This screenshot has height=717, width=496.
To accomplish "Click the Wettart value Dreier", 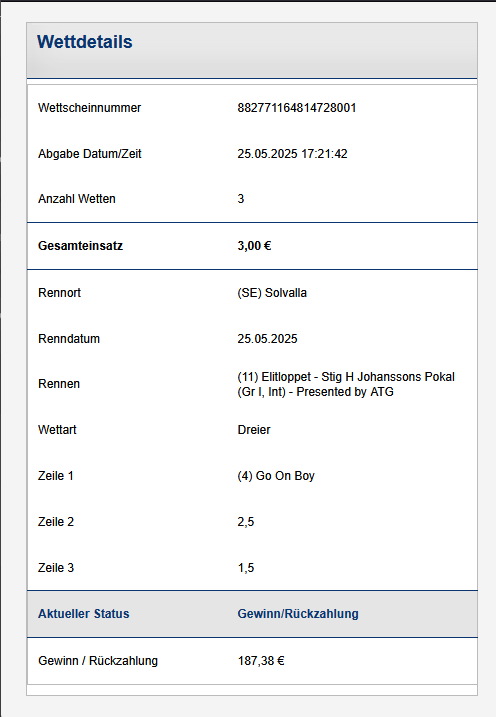I will tap(254, 430).
